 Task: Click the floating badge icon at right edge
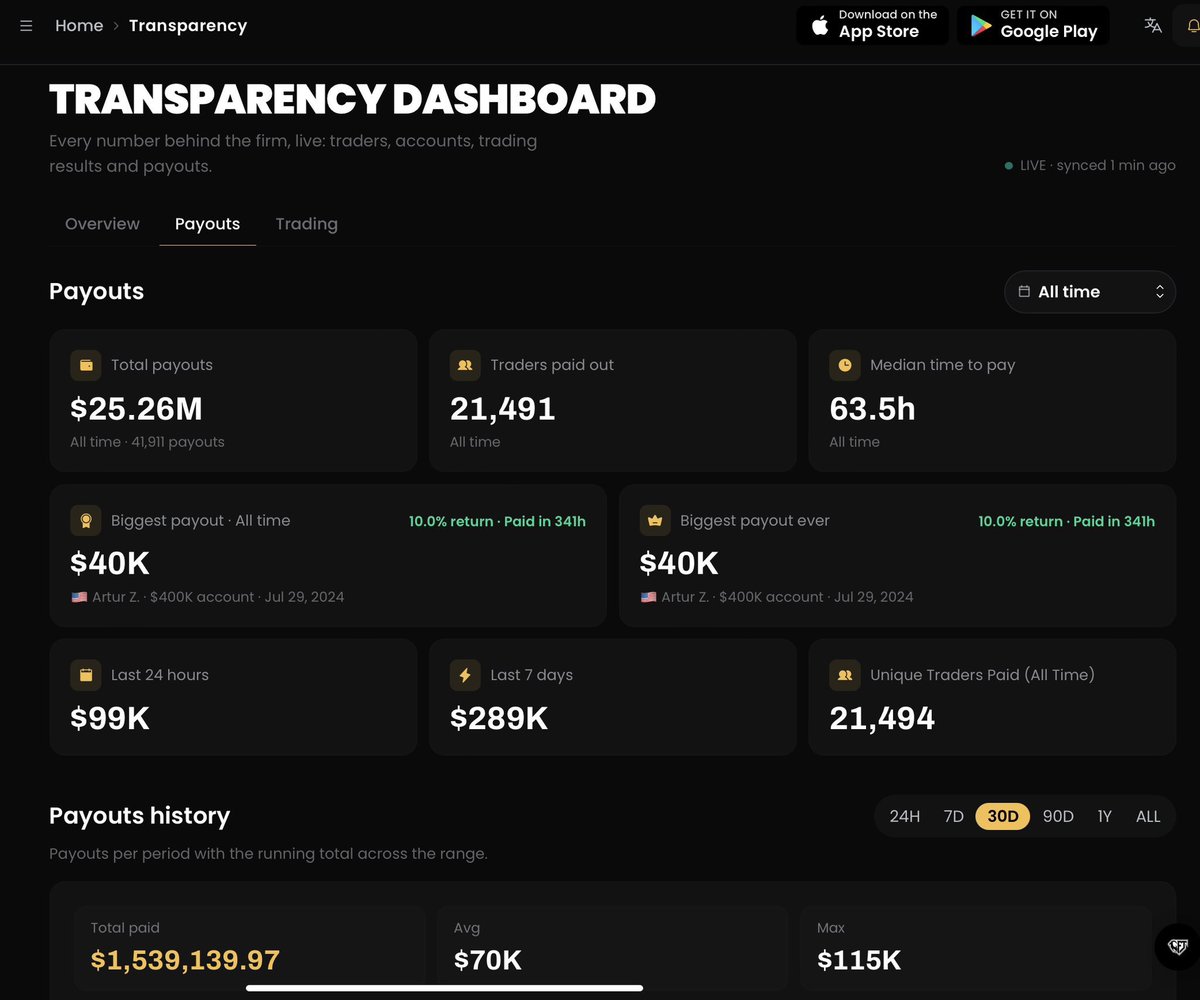tap(1178, 946)
